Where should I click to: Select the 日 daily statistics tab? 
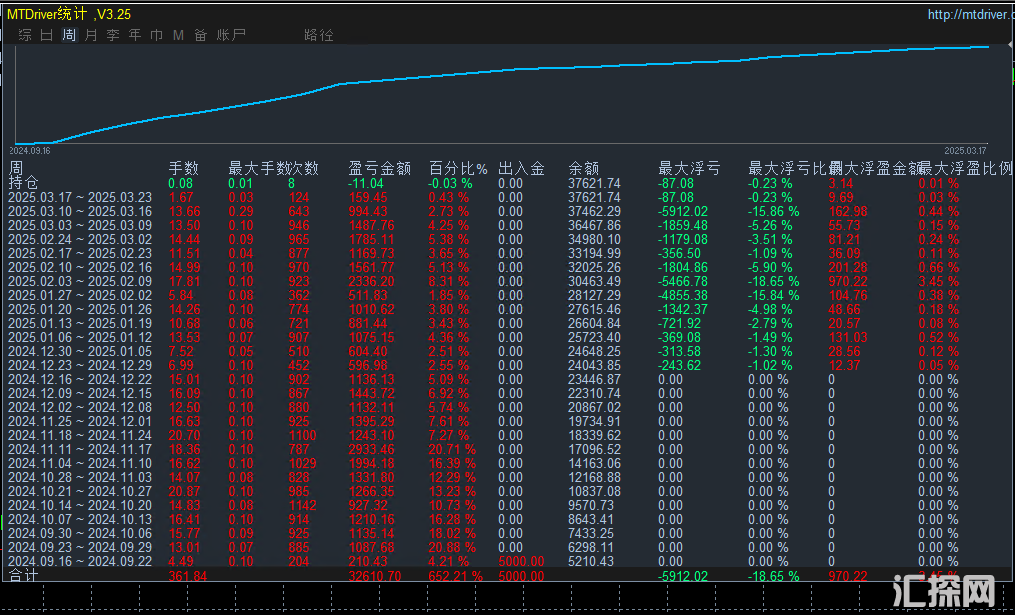47,35
